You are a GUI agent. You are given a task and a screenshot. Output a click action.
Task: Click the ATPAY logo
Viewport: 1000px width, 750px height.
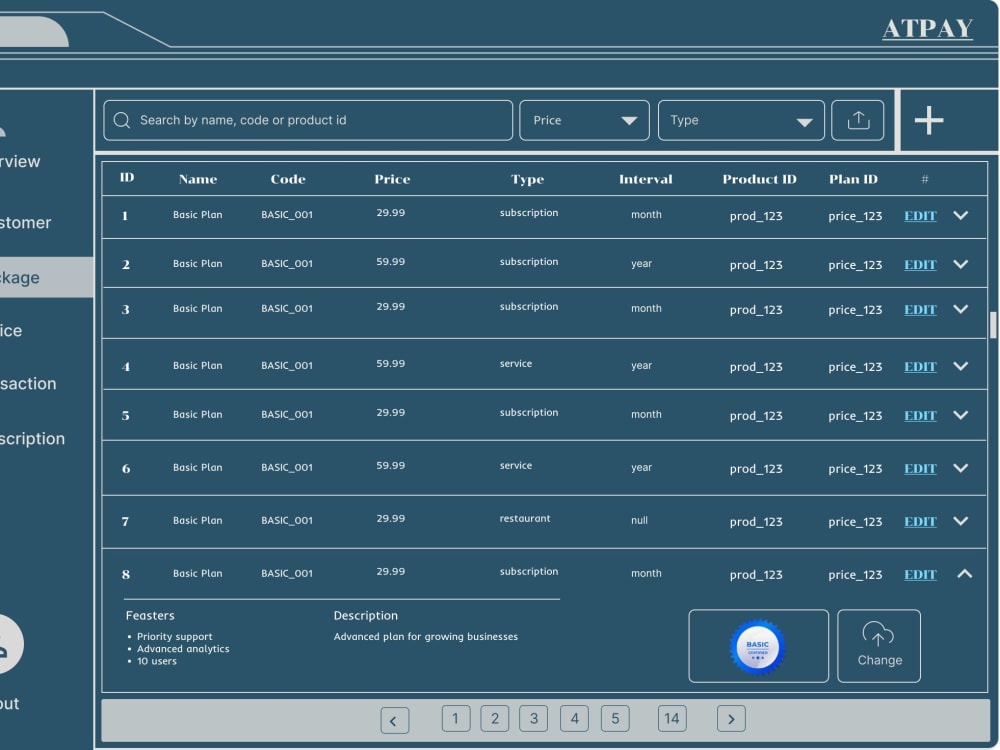point(928,29)
